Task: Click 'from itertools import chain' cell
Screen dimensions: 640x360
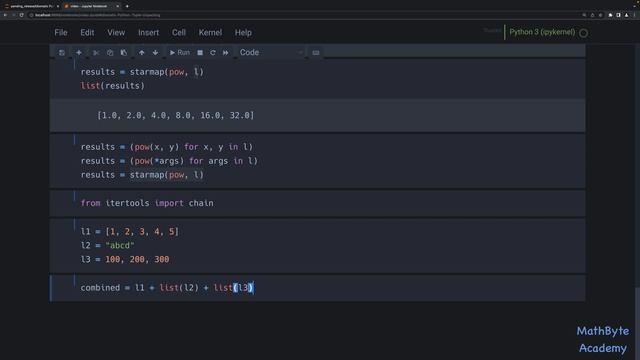Action: tap(317, 203)
